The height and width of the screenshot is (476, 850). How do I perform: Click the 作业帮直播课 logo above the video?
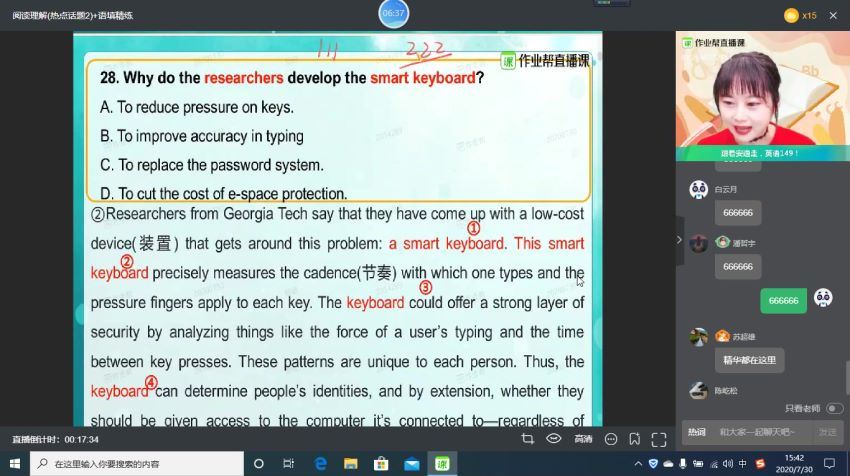tap(714, 42)
